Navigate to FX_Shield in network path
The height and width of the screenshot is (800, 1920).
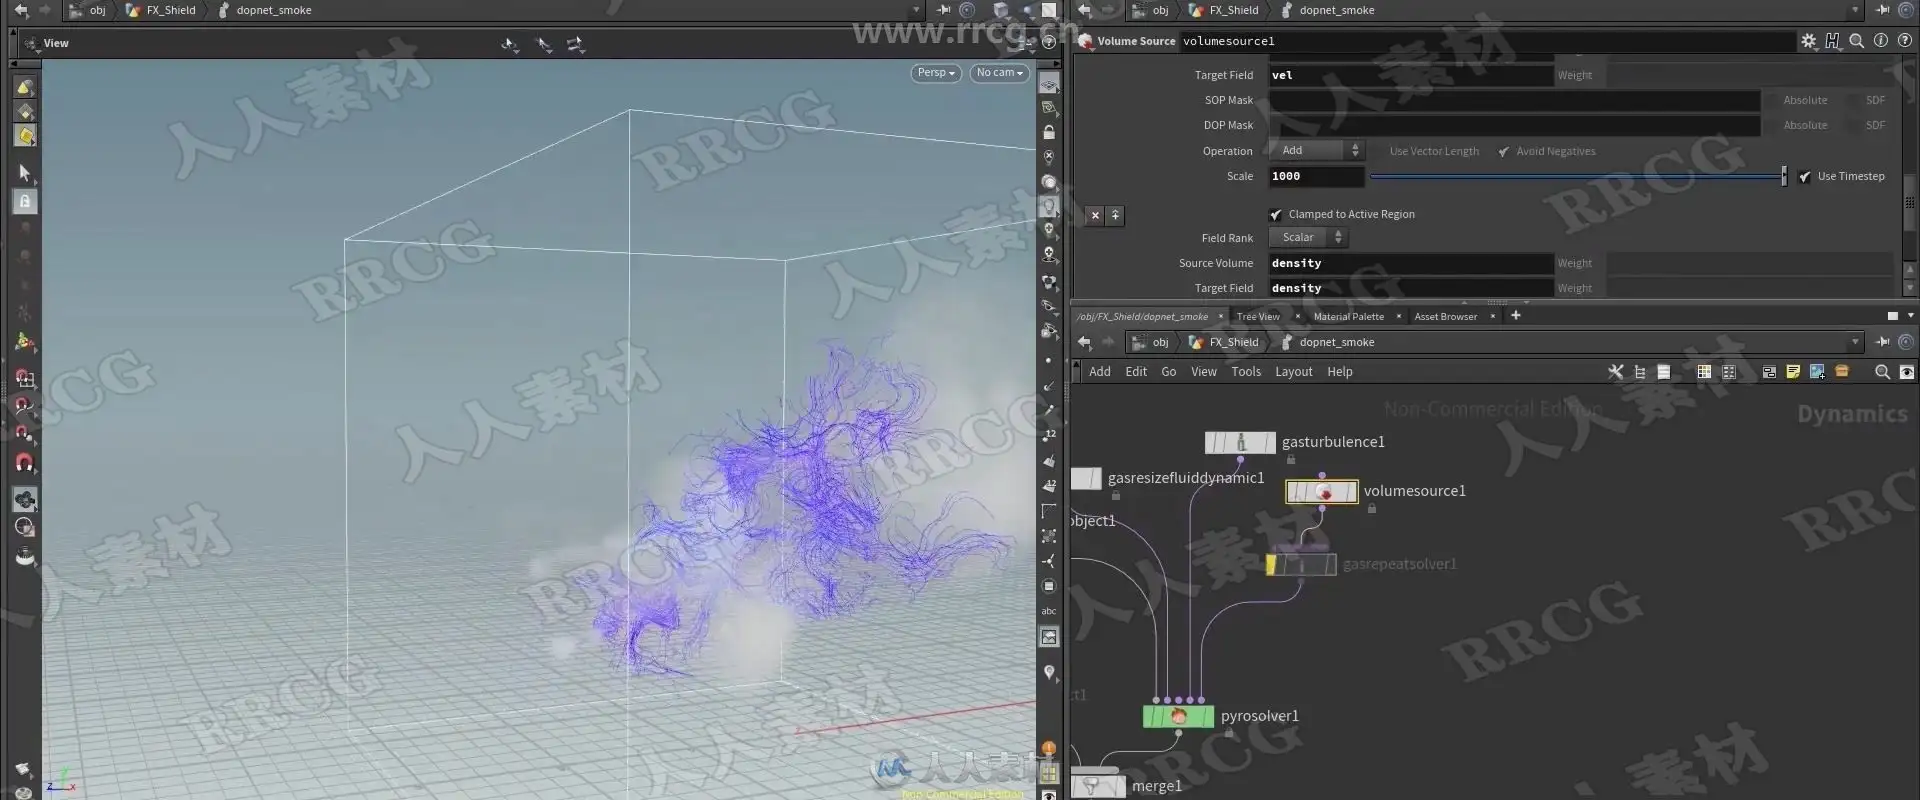tap(1234, 342)
